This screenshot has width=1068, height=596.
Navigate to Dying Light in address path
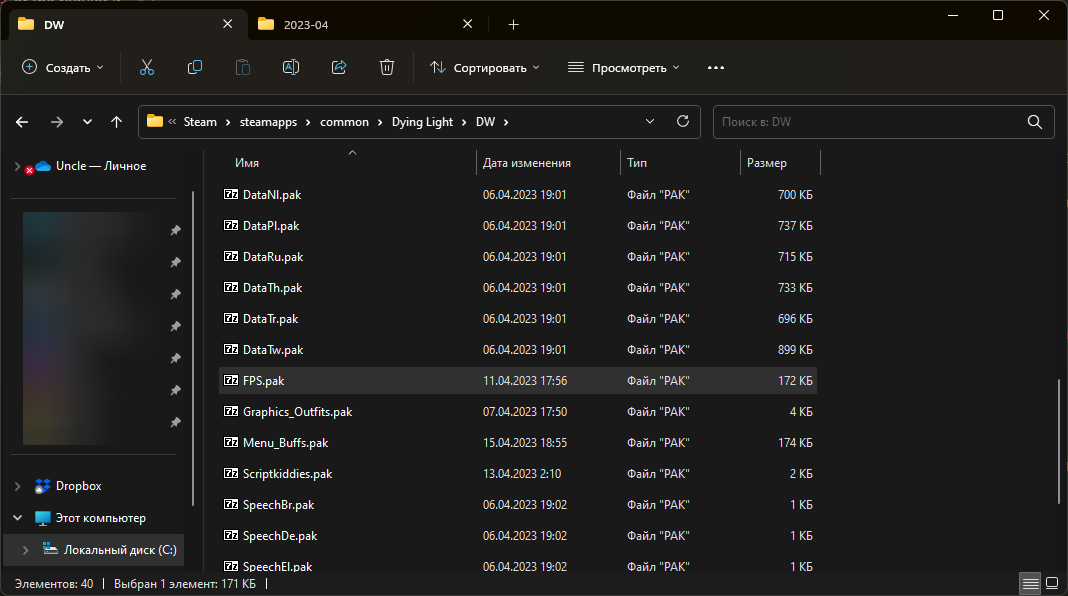point(422,122)
